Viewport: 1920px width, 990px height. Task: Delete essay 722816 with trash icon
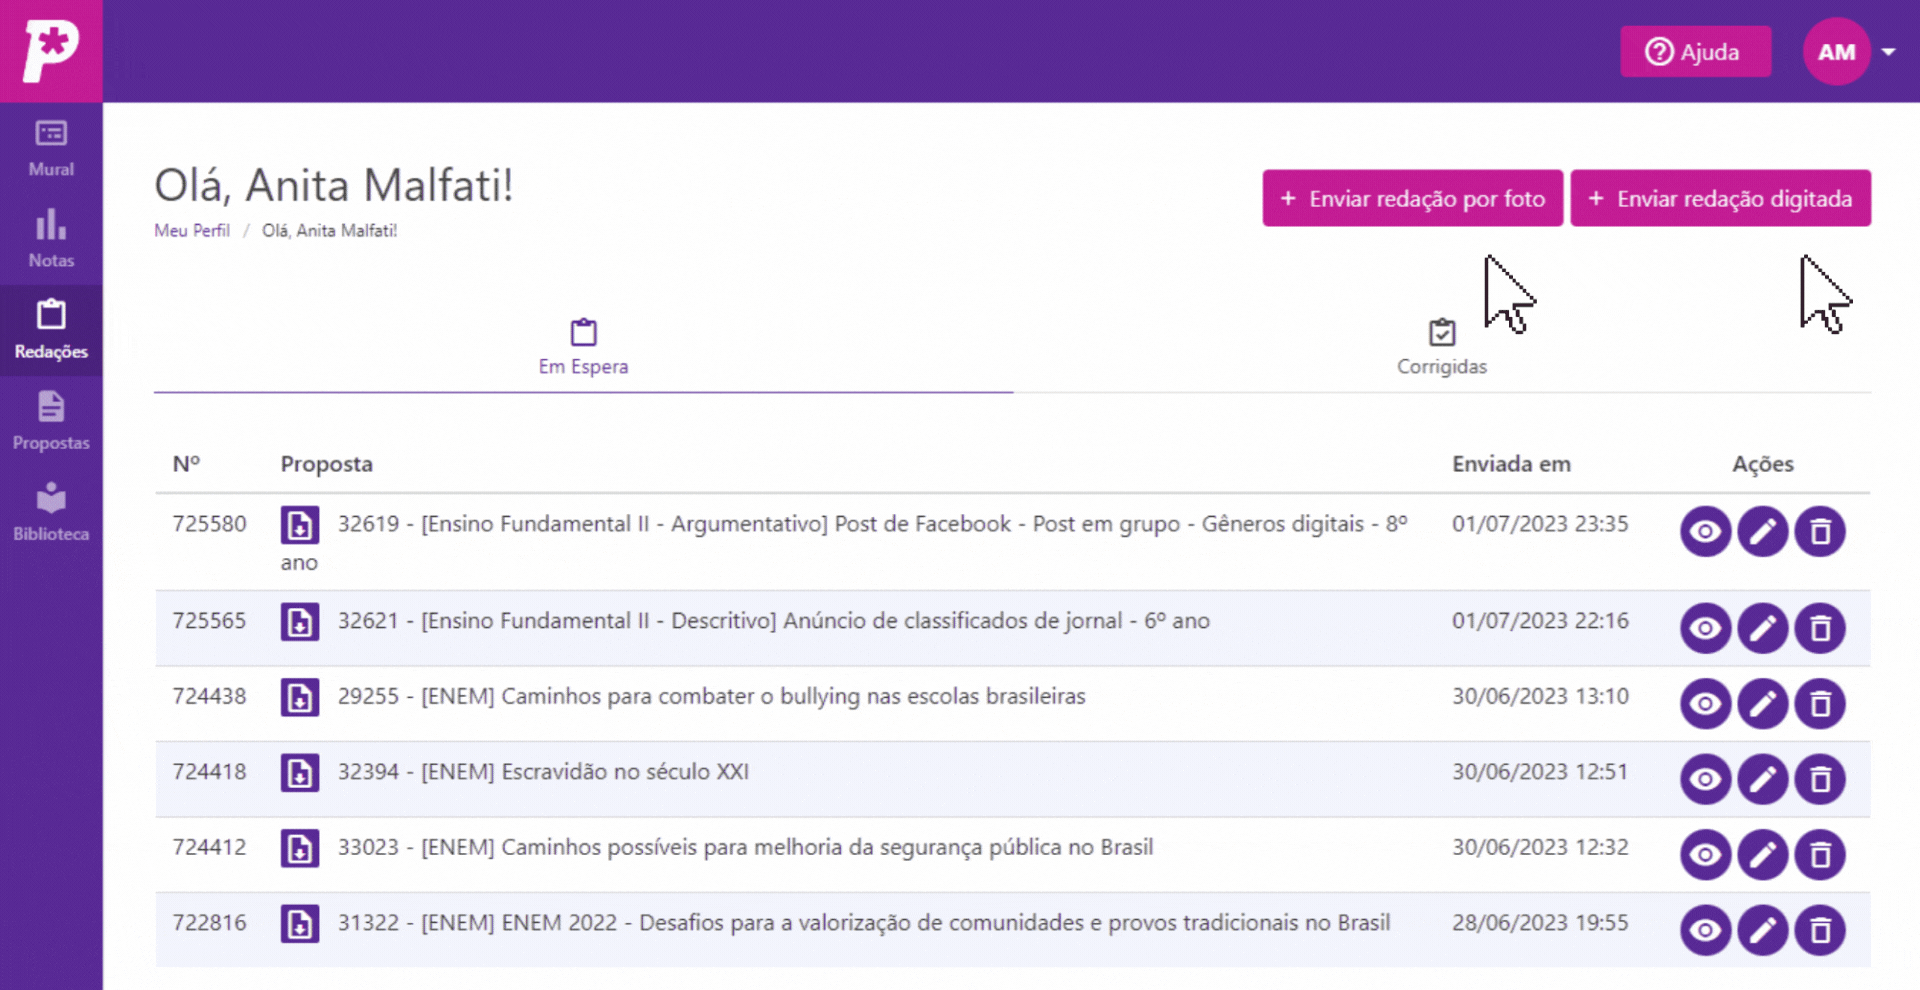1820,930
